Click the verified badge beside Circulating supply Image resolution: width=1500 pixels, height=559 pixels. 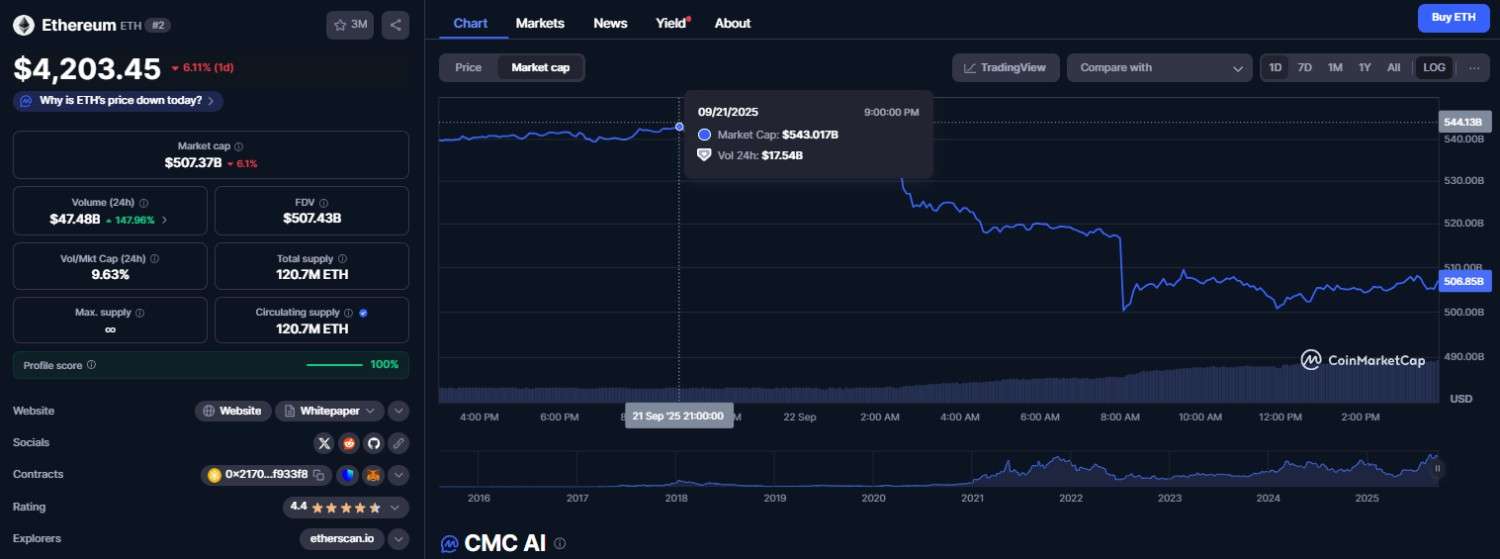(x=363, y=313)
